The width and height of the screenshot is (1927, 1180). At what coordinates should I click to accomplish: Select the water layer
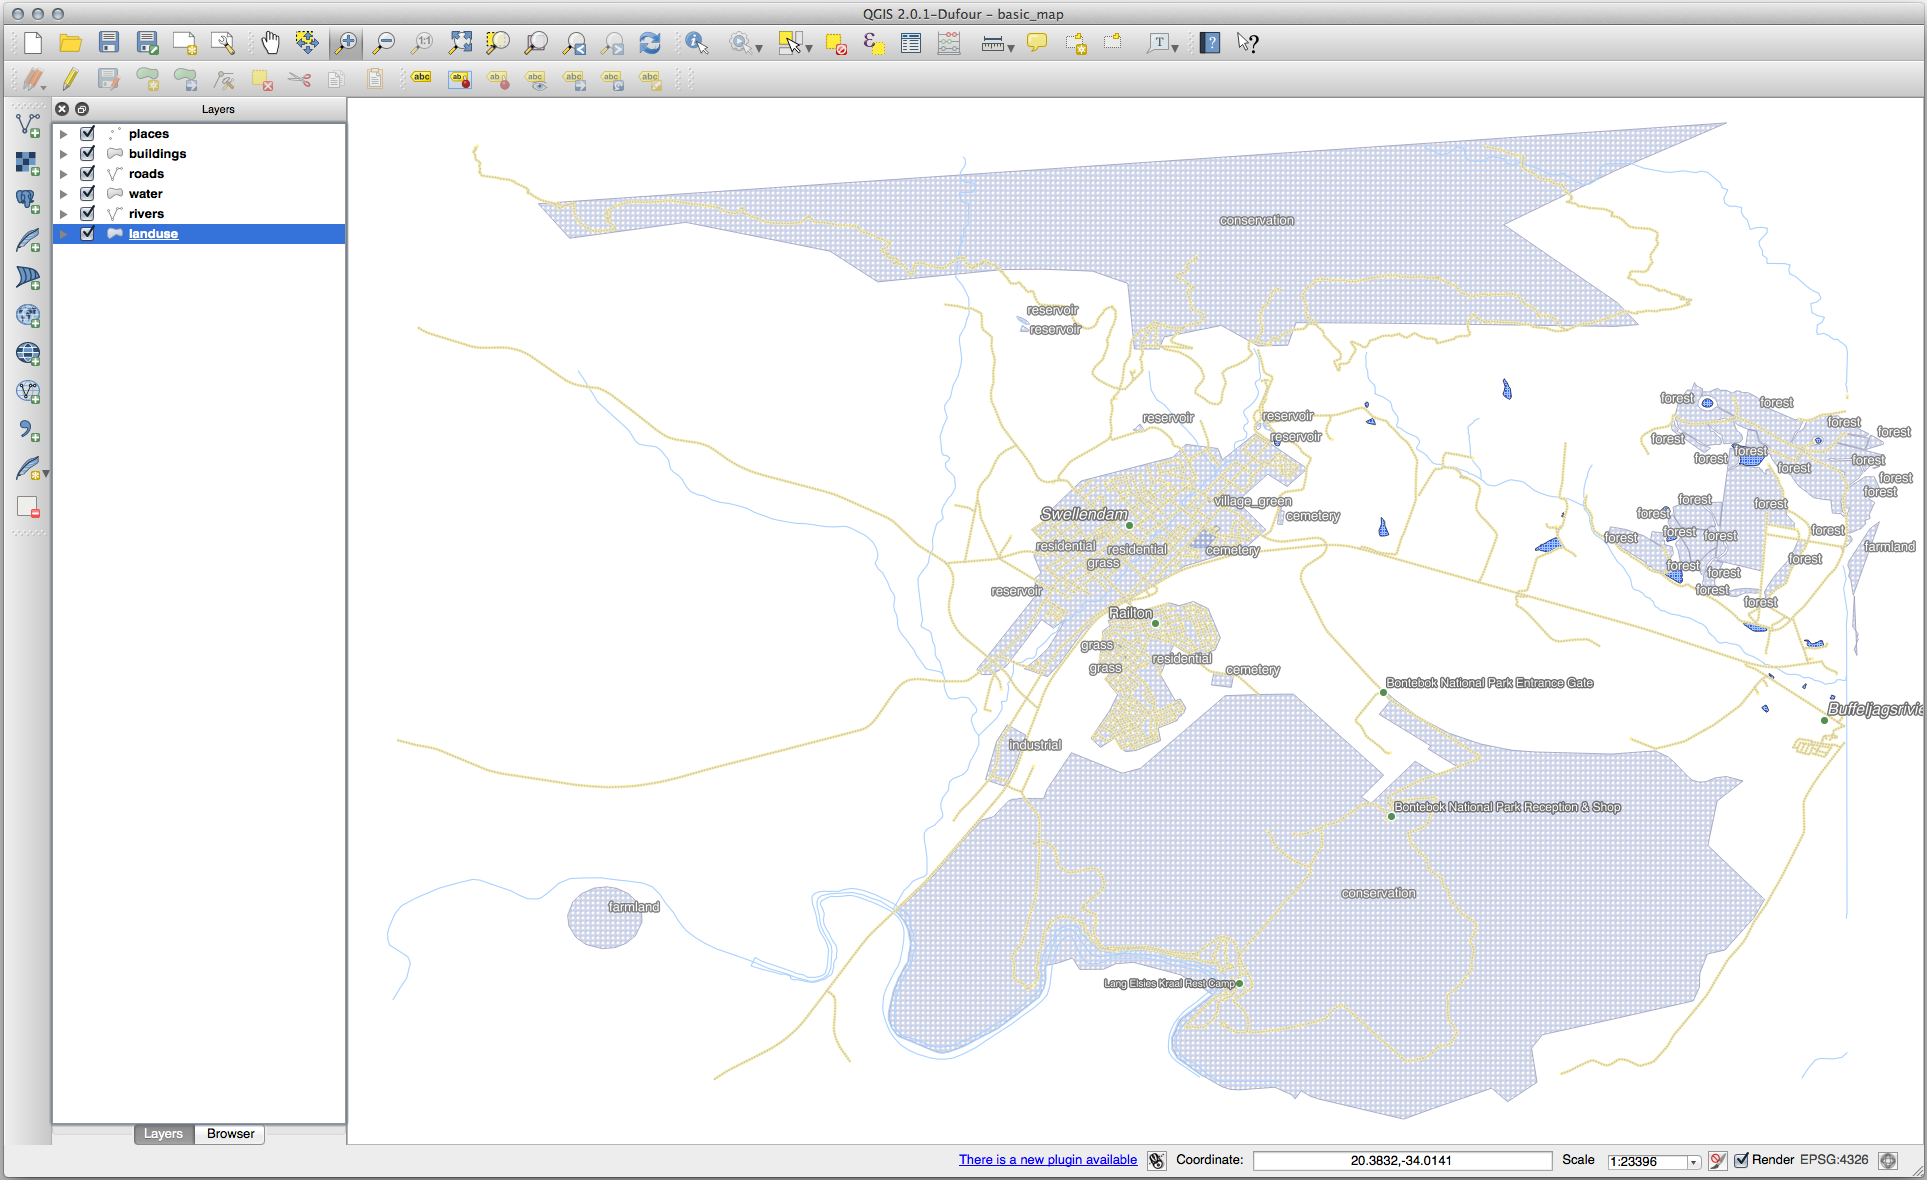pos(146,194)
